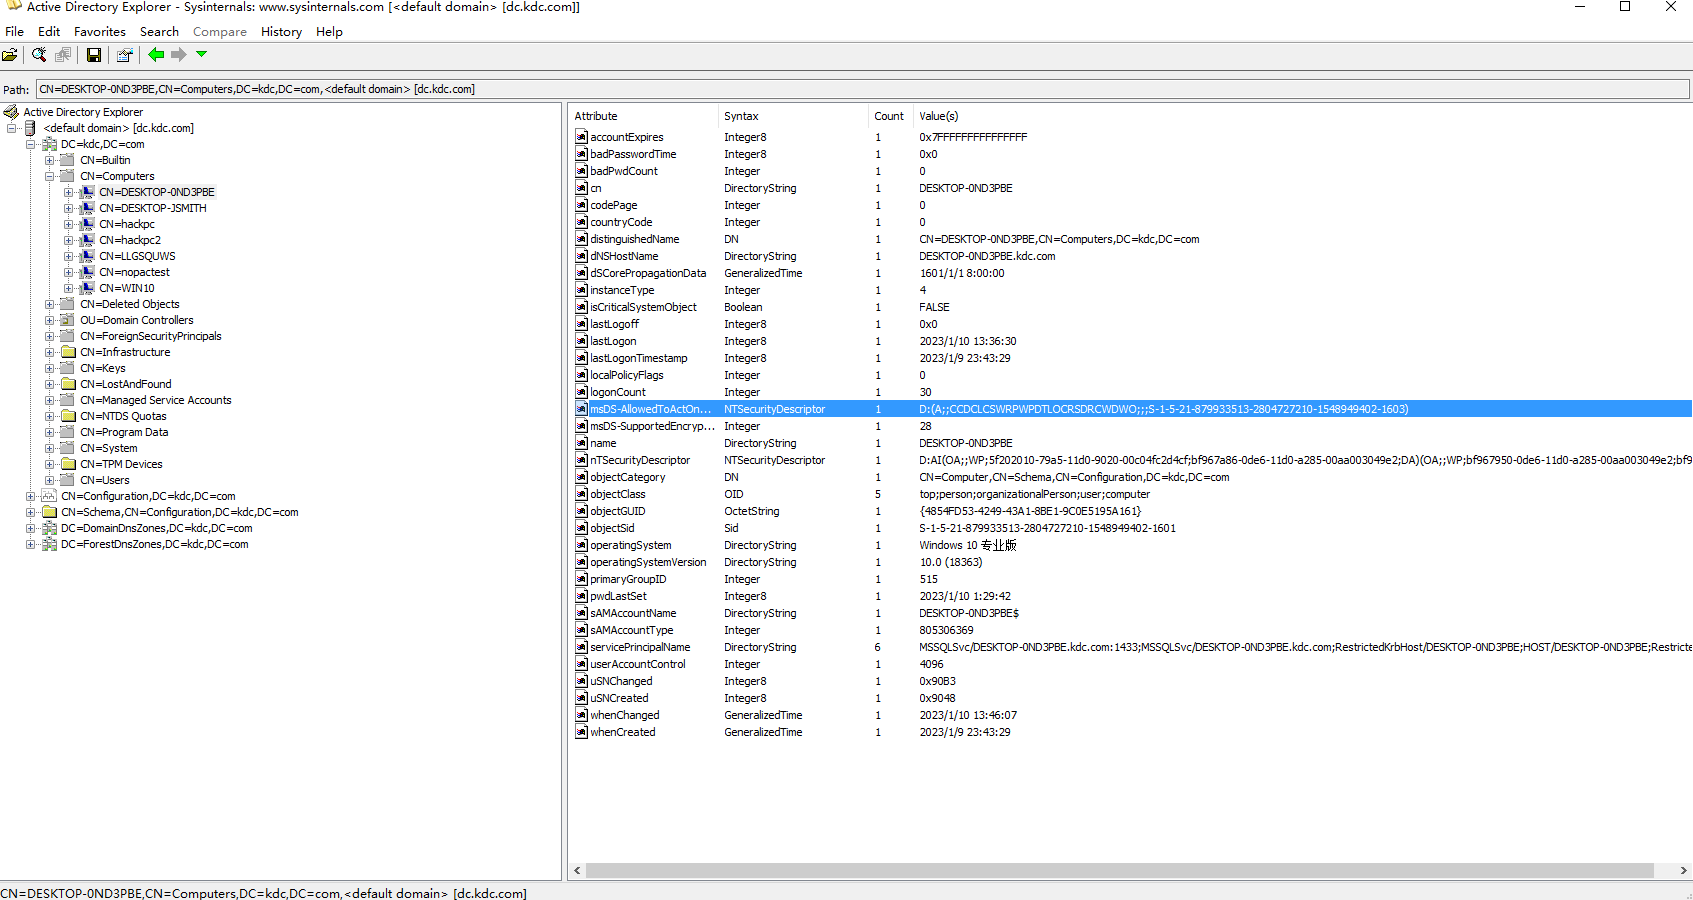
Task: Select the CN=TPM Devices folder
Action: click(121, 464)
